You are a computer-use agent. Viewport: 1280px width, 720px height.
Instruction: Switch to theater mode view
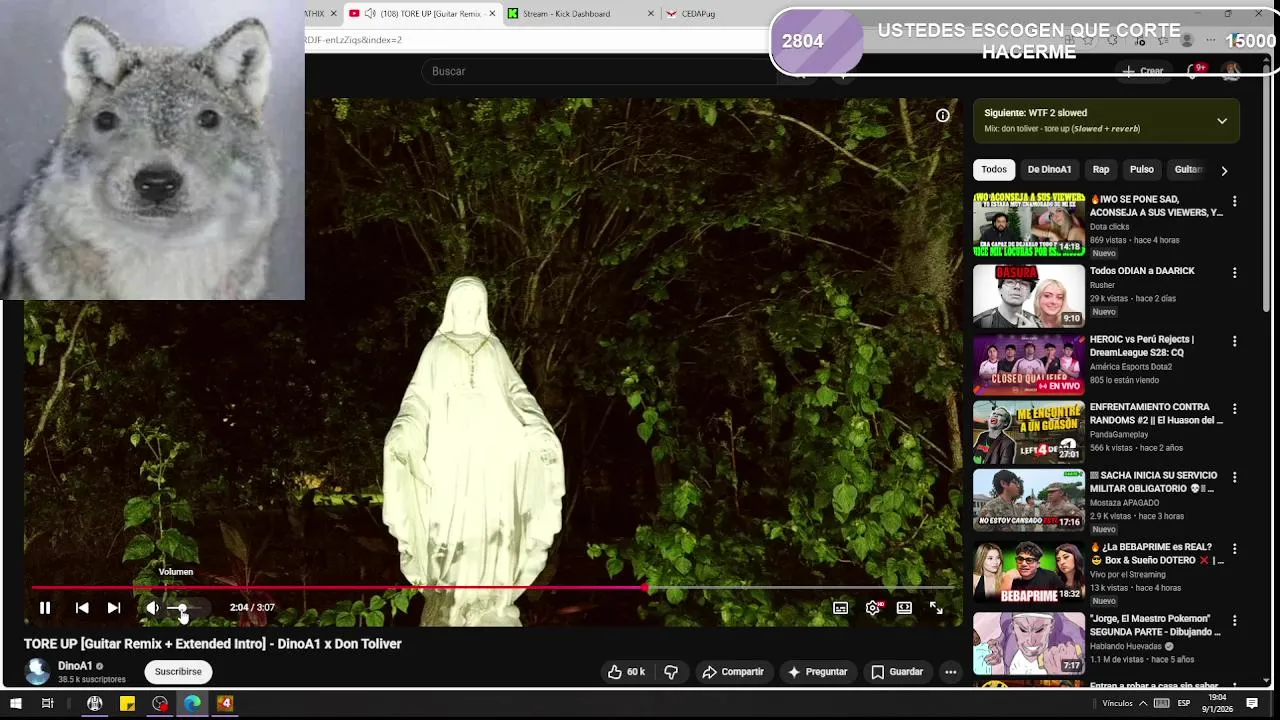pyautogui.click(x=904, y=608)
